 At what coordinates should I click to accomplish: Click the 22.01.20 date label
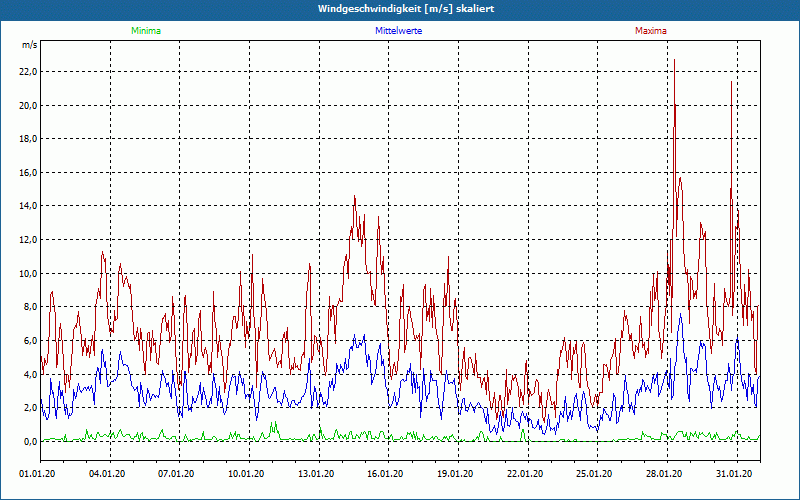(525, 474)
